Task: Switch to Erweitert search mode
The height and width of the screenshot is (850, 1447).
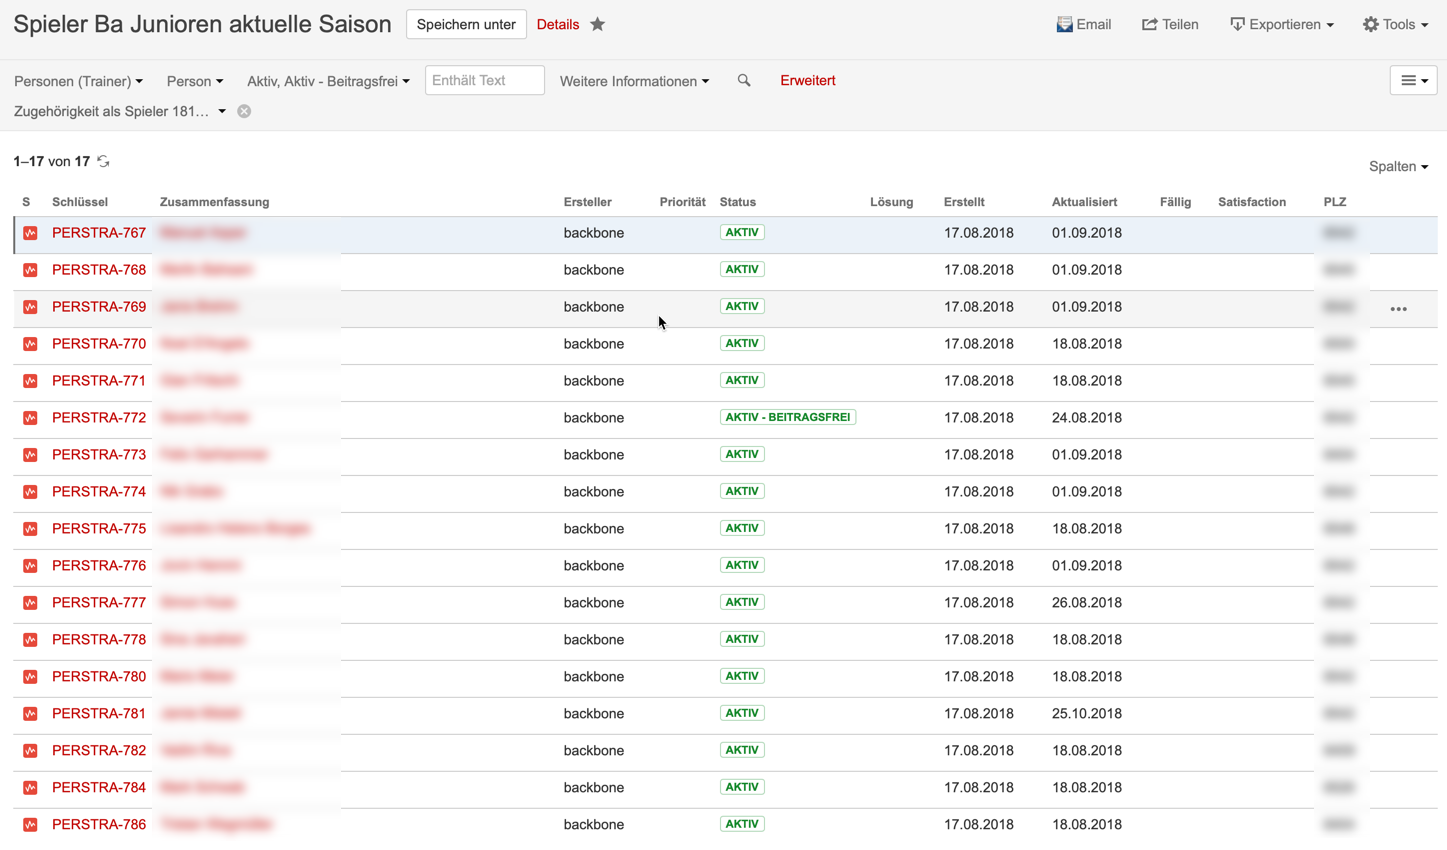Action: (x=807, y=80)
